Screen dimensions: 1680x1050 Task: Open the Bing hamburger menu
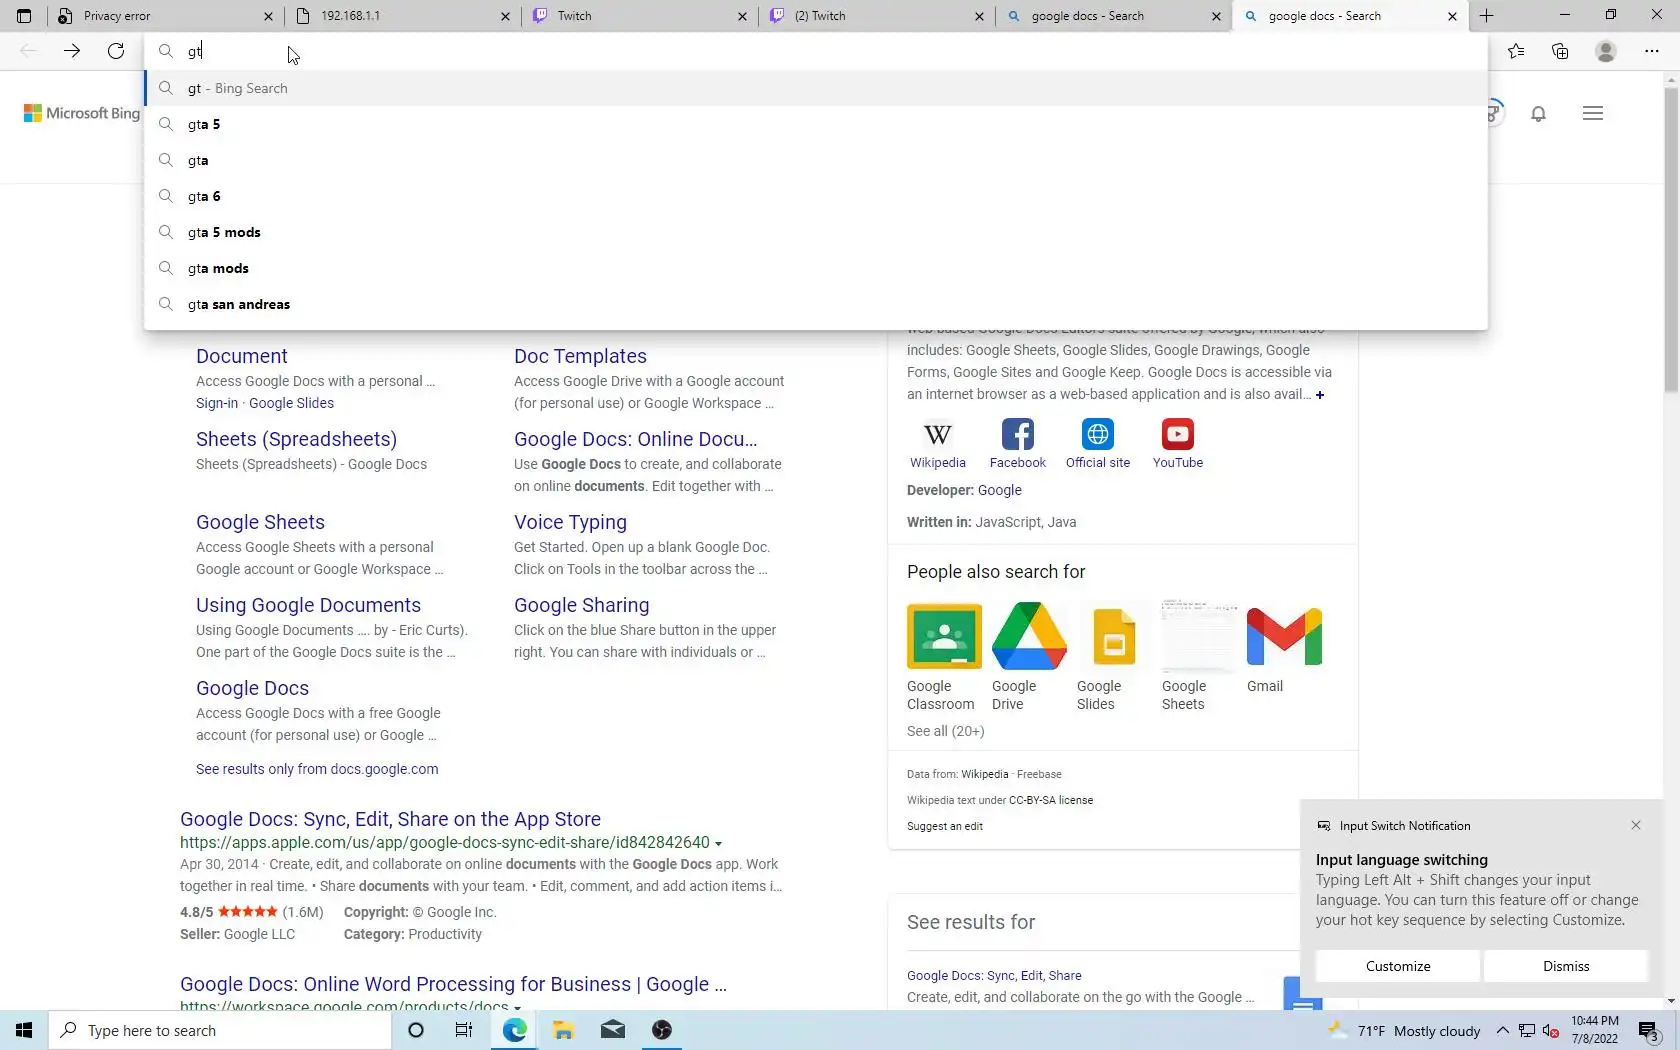point(1593,113)
